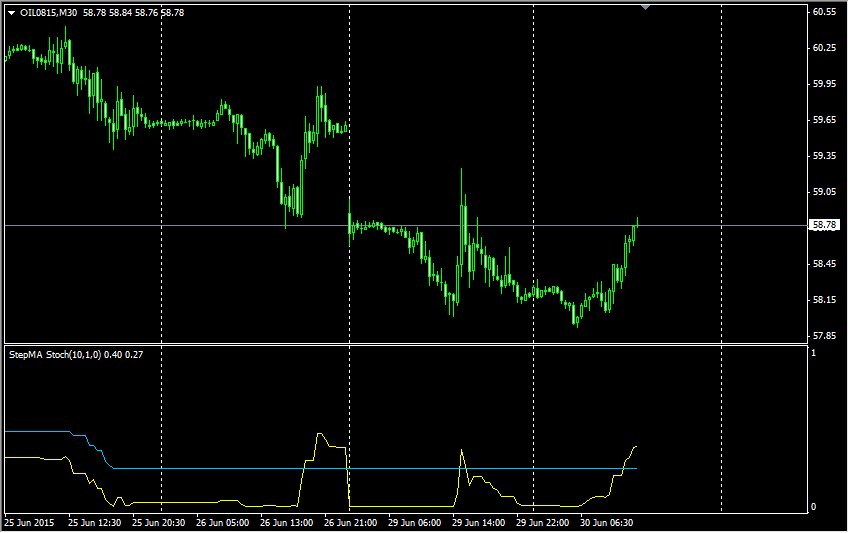Click the 29 Jun 06:00 time label
The image size is (849, 533).
[414, 523]
